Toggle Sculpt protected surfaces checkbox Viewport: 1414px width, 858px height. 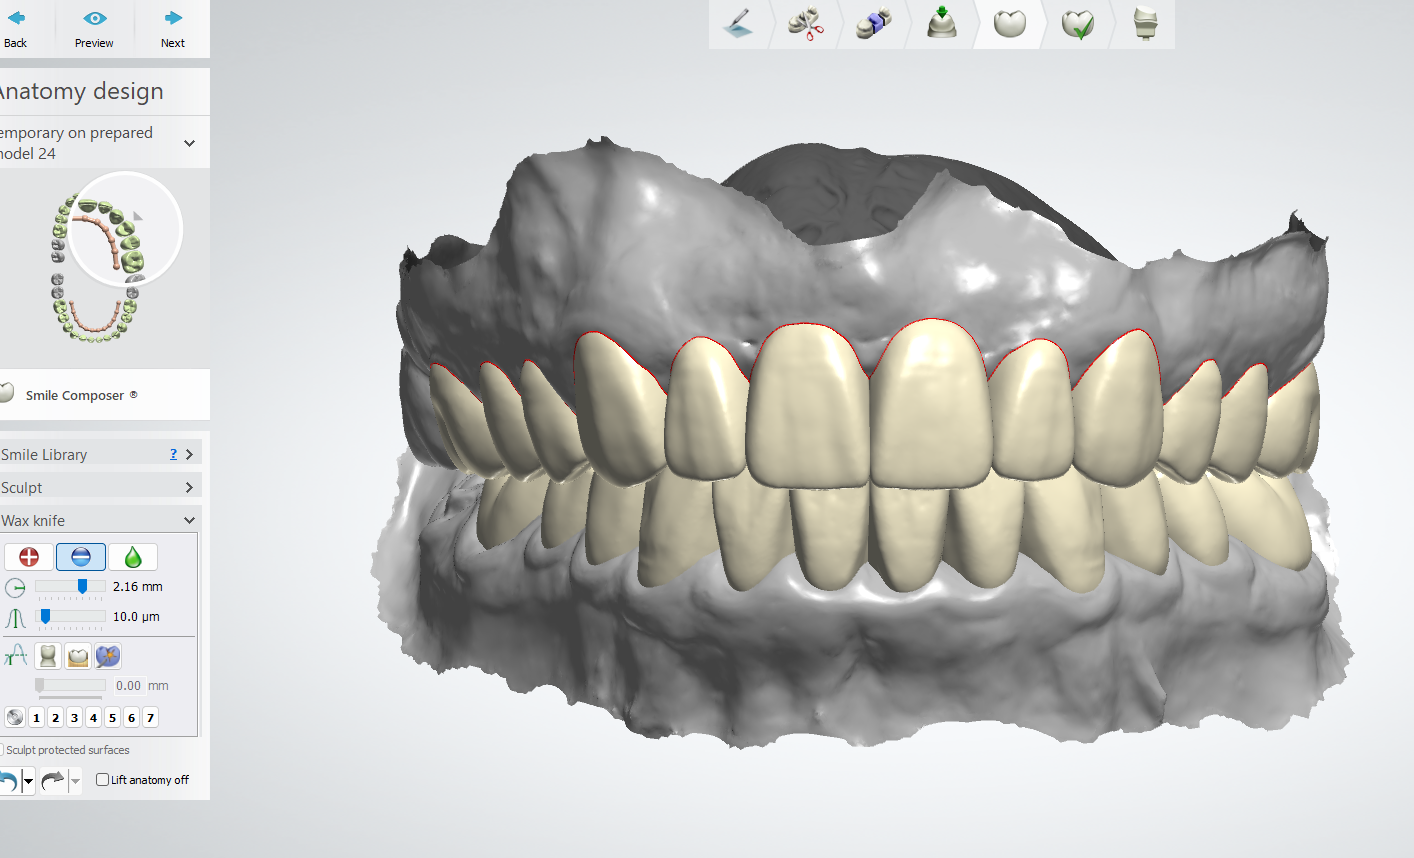pyautogui.click(x=2, y=750)
